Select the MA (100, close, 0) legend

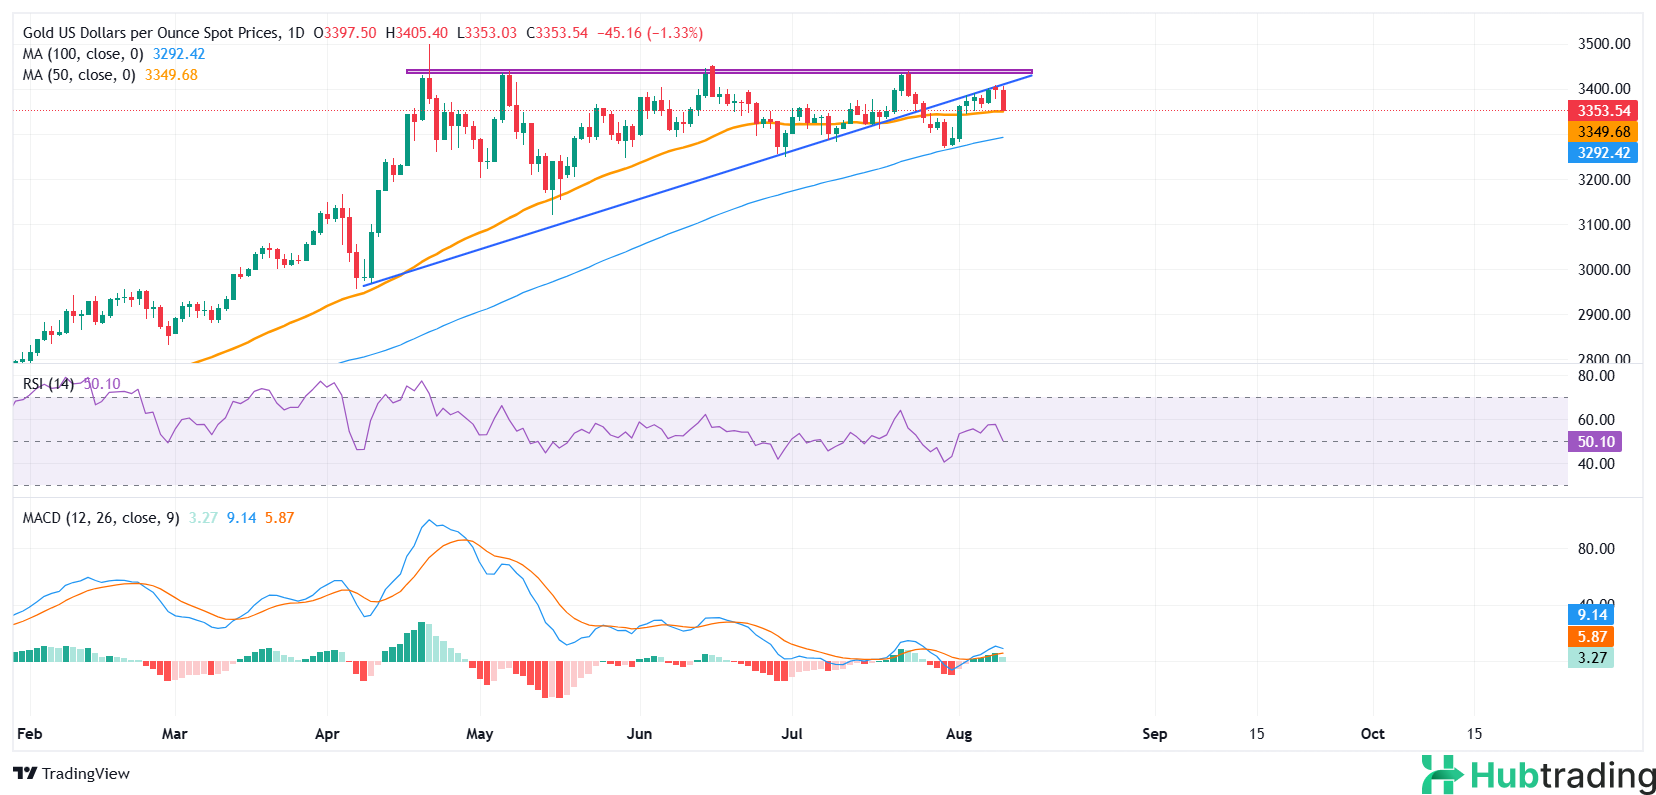(x=83, y=54)
